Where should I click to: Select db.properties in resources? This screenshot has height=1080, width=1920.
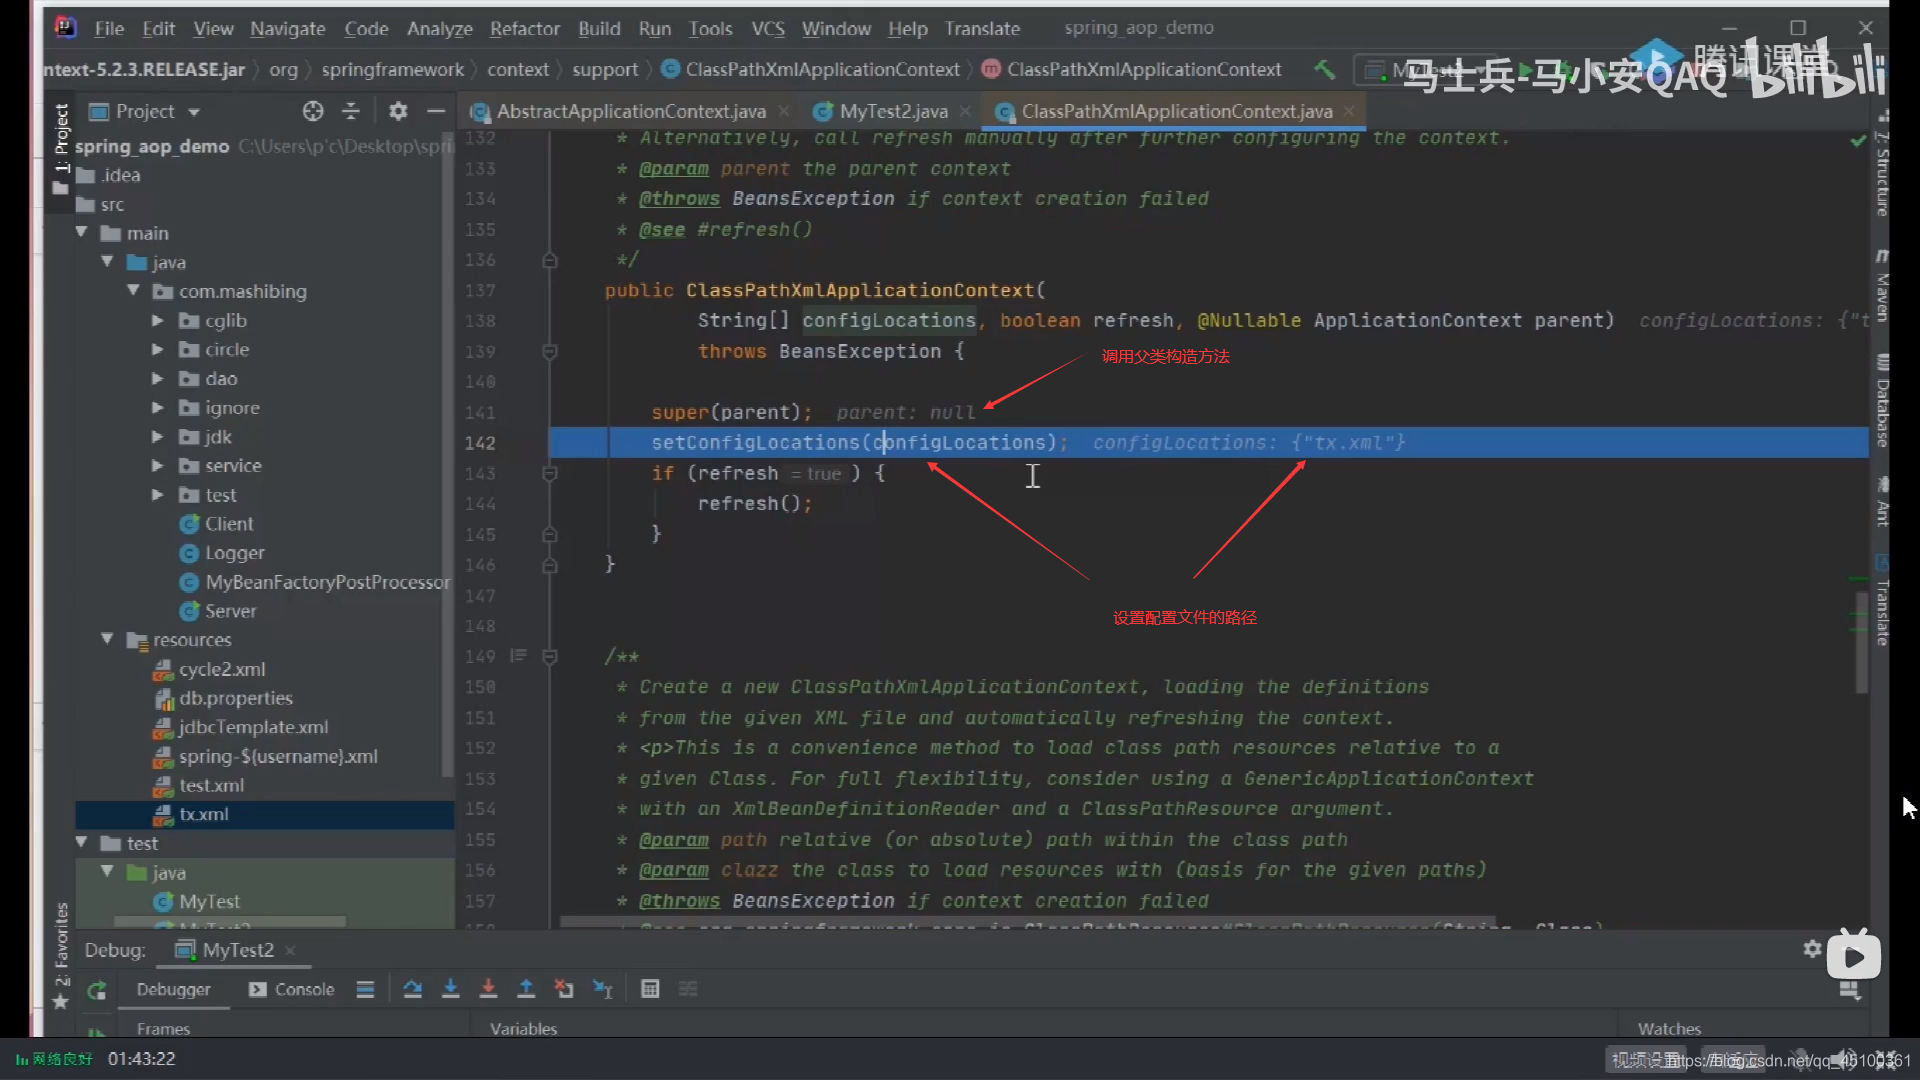point(236,698)
